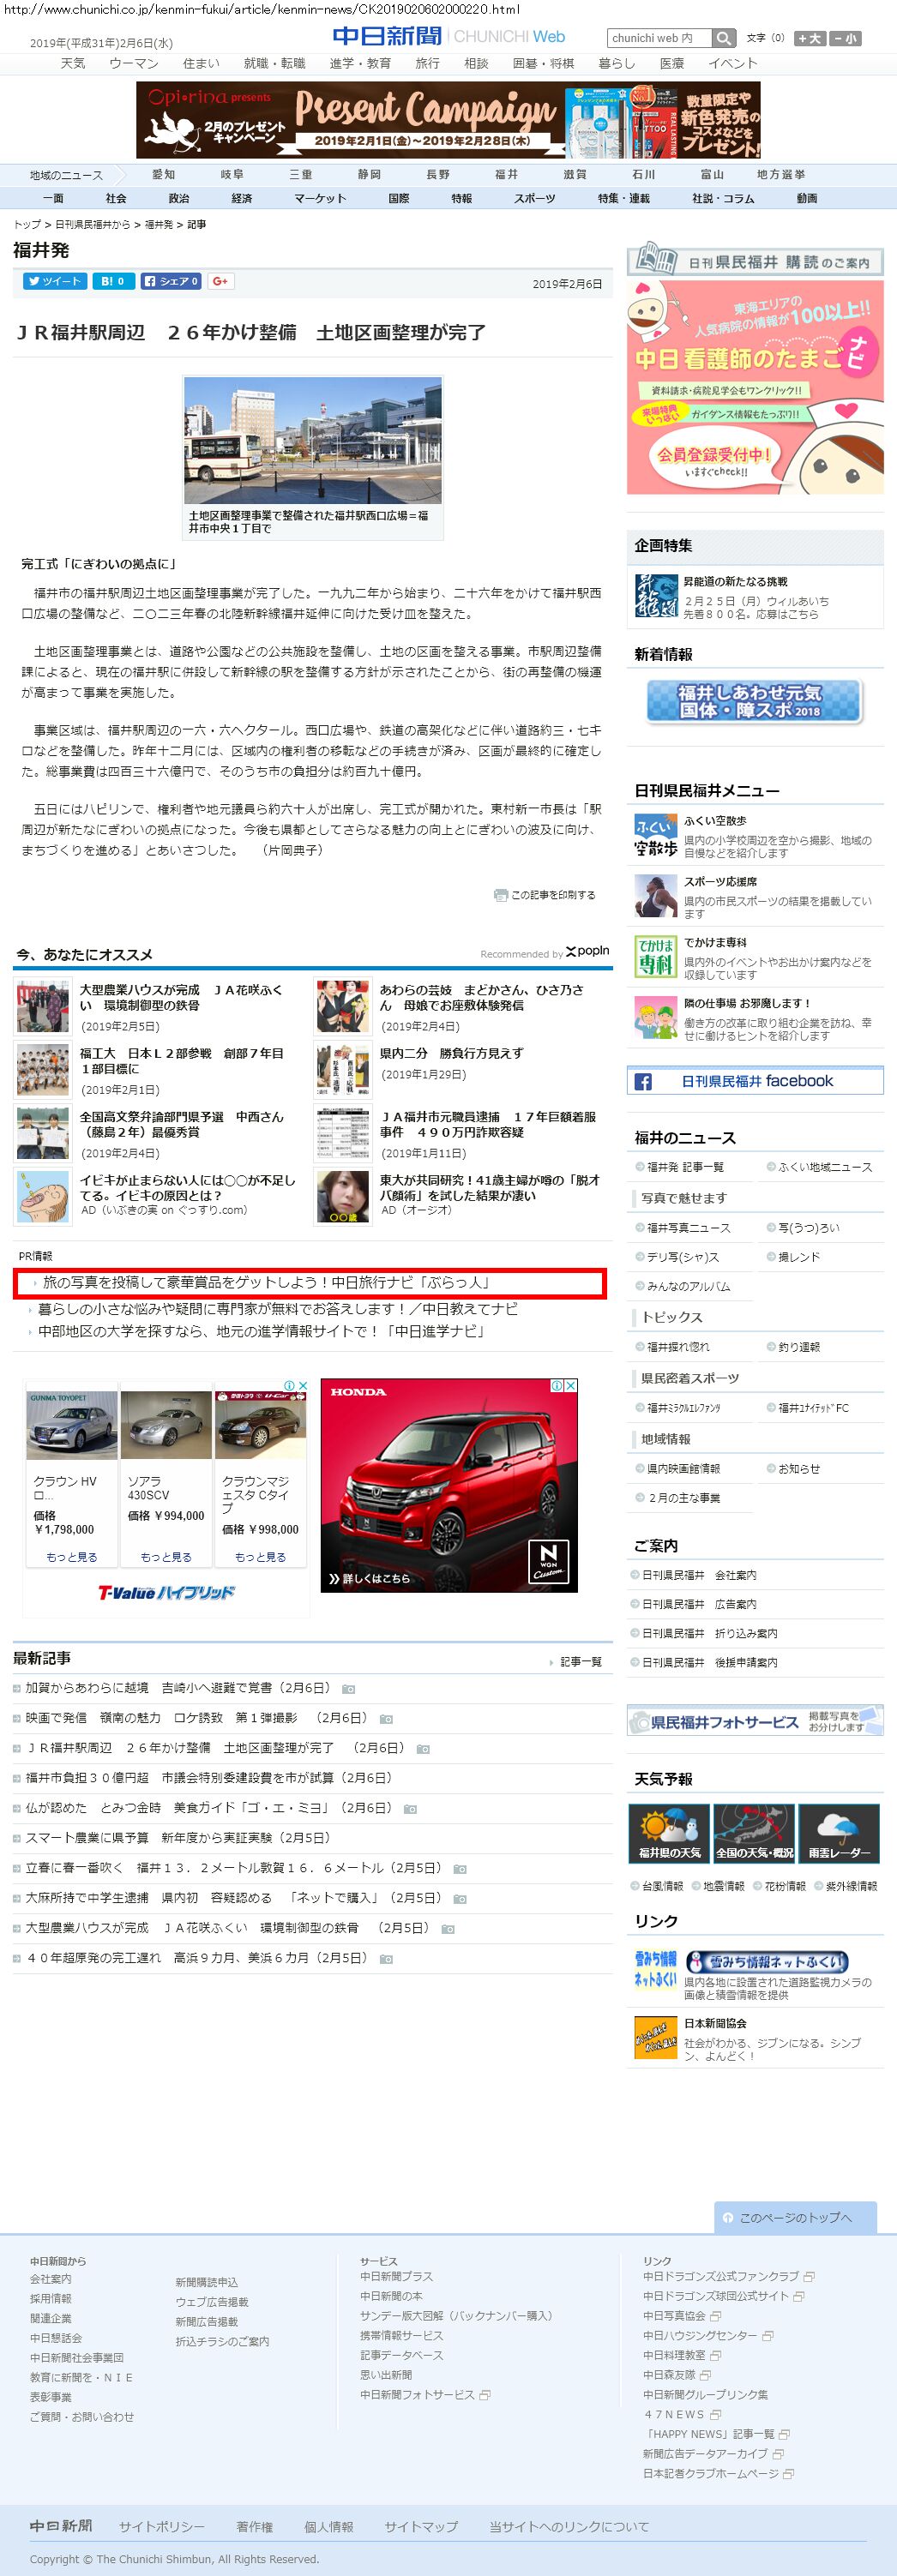
Task: Open 福井県の天気 weather icon
Action: click(669, 1833)
